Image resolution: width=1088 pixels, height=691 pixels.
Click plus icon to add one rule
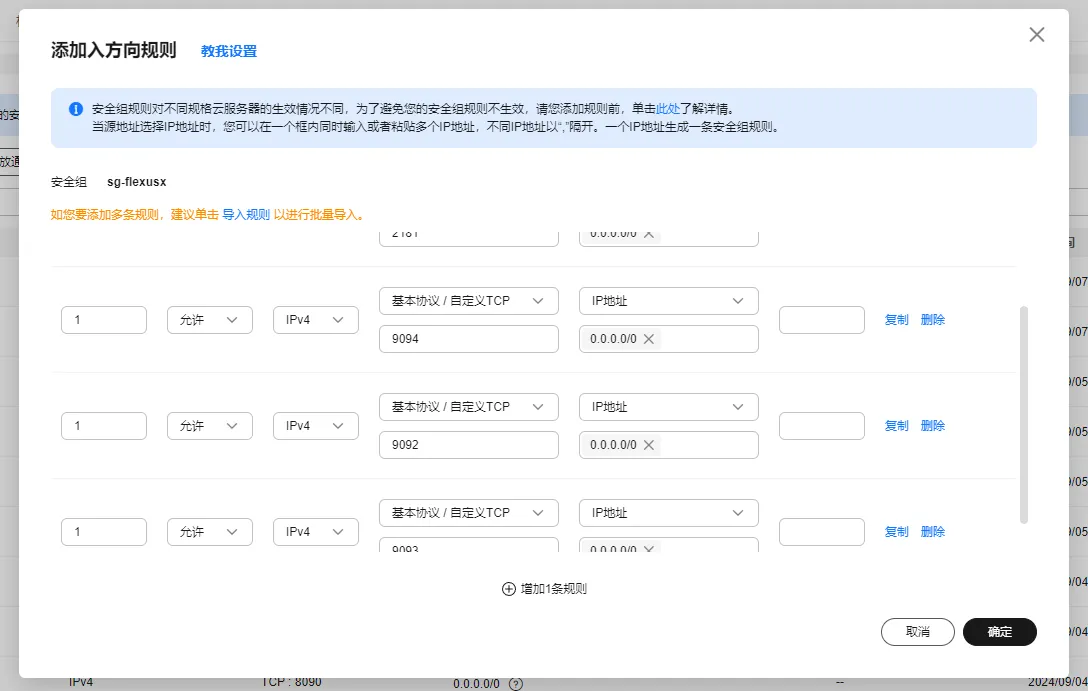pyautogui.click(x=509, y=589)
